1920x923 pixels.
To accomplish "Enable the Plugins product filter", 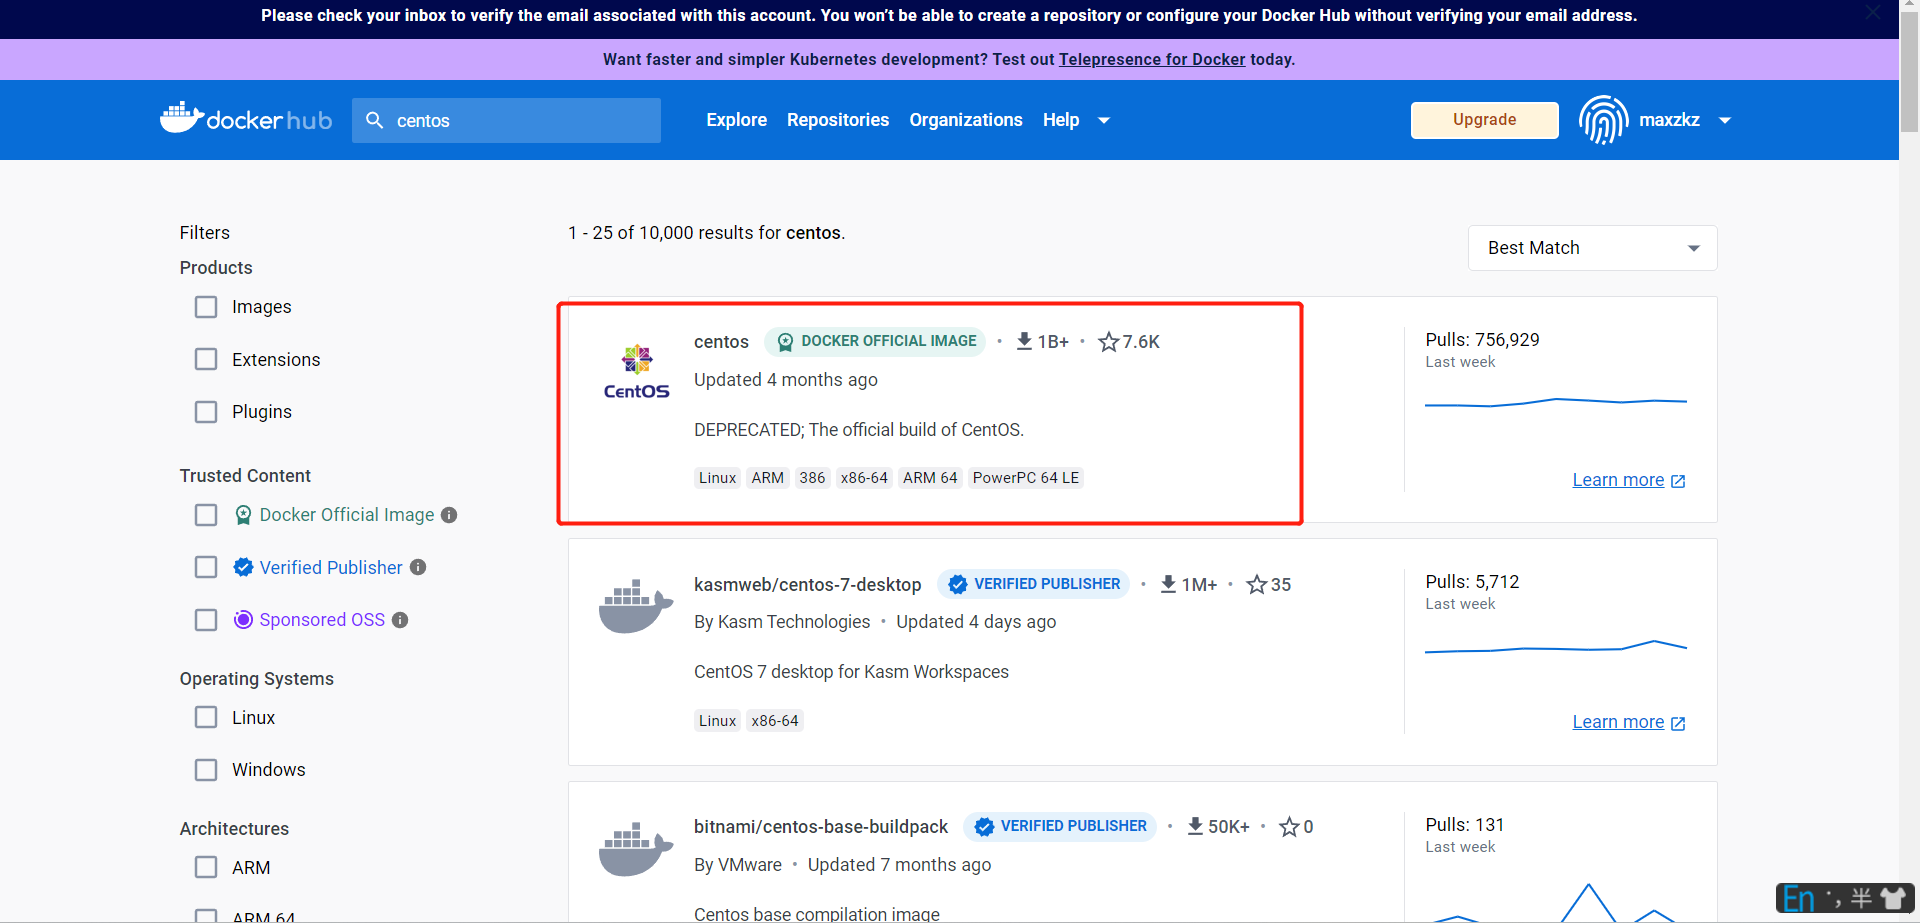I will pyautogui.click(x=206, y=412).
